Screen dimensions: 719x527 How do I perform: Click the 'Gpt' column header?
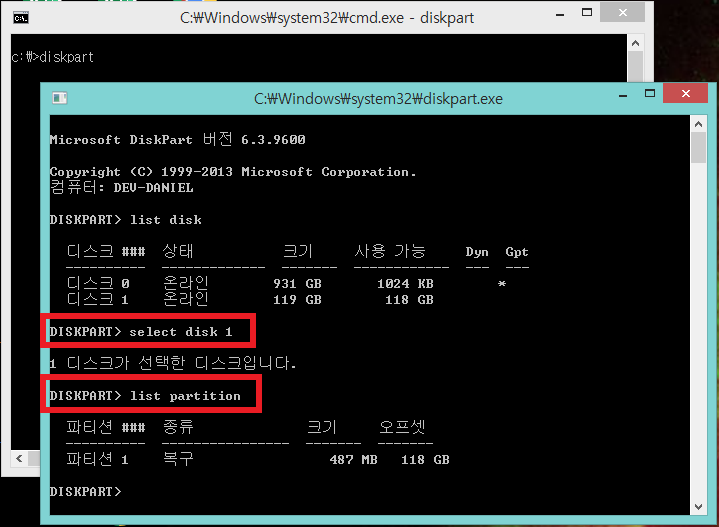click(x=517, y=252)
